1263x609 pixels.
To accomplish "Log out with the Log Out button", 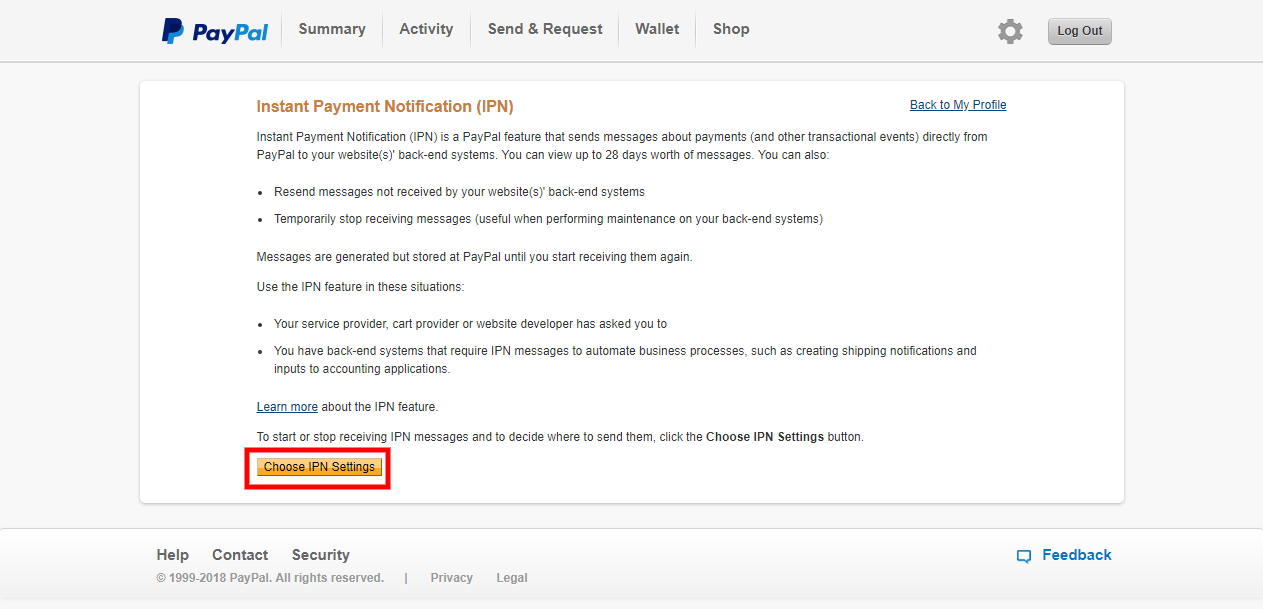I will [1080, 31].
